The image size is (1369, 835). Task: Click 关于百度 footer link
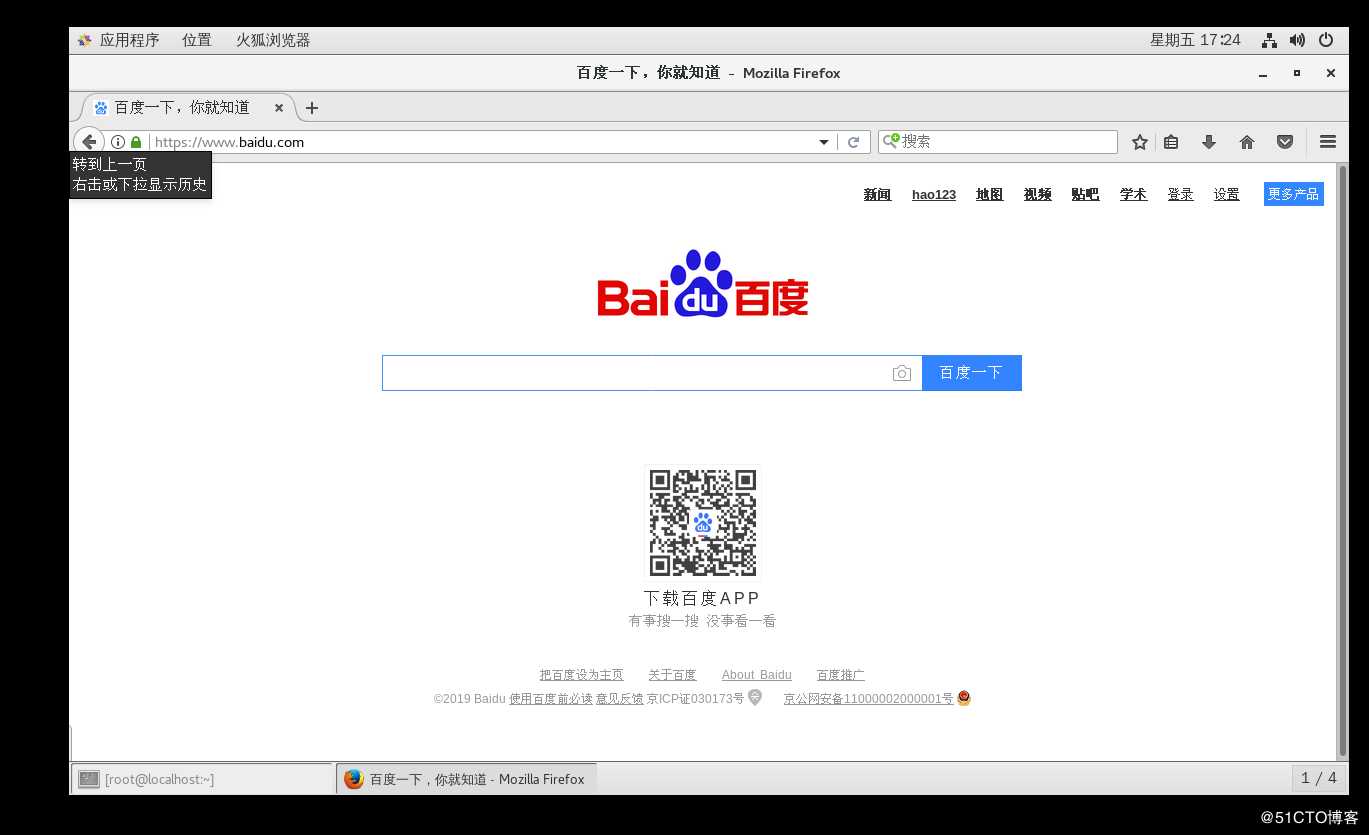(x=672, y=675)
